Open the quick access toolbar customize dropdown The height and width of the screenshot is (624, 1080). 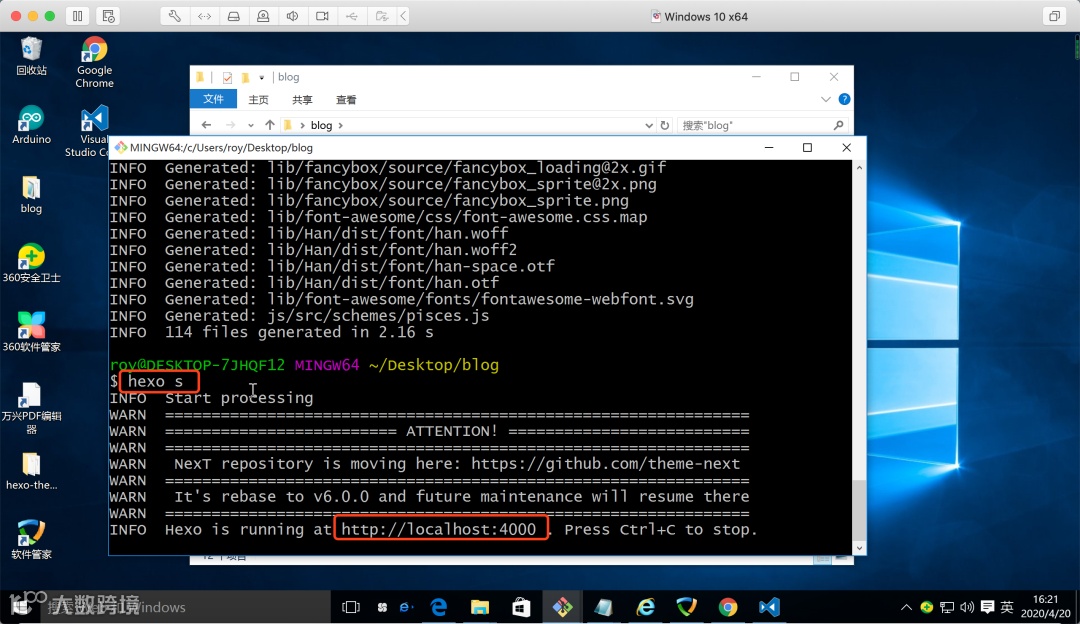coord(262,77)
